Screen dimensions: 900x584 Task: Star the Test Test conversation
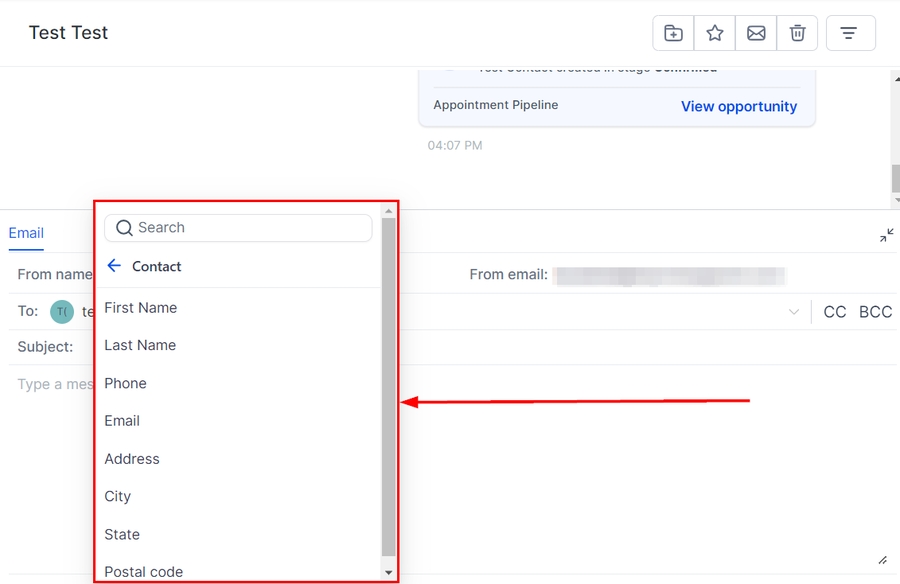(715, 33)
